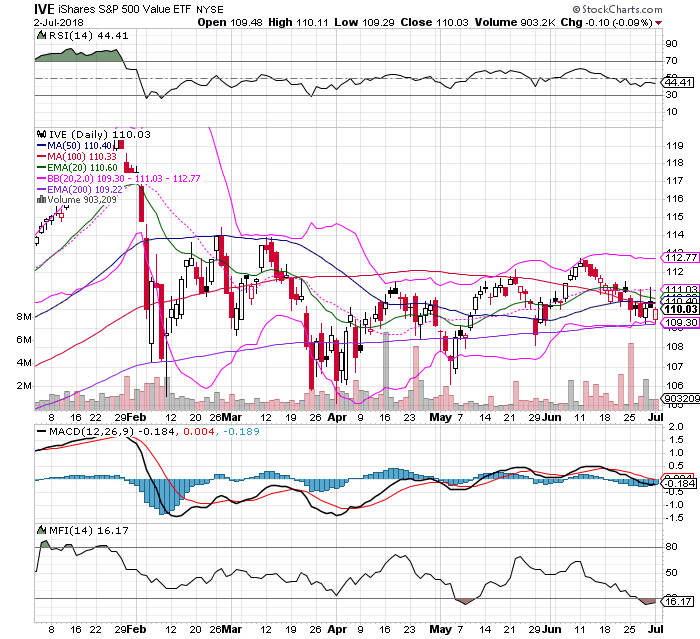Click the 2M volume axis label

pyautogui.click(x=24, y=385)
